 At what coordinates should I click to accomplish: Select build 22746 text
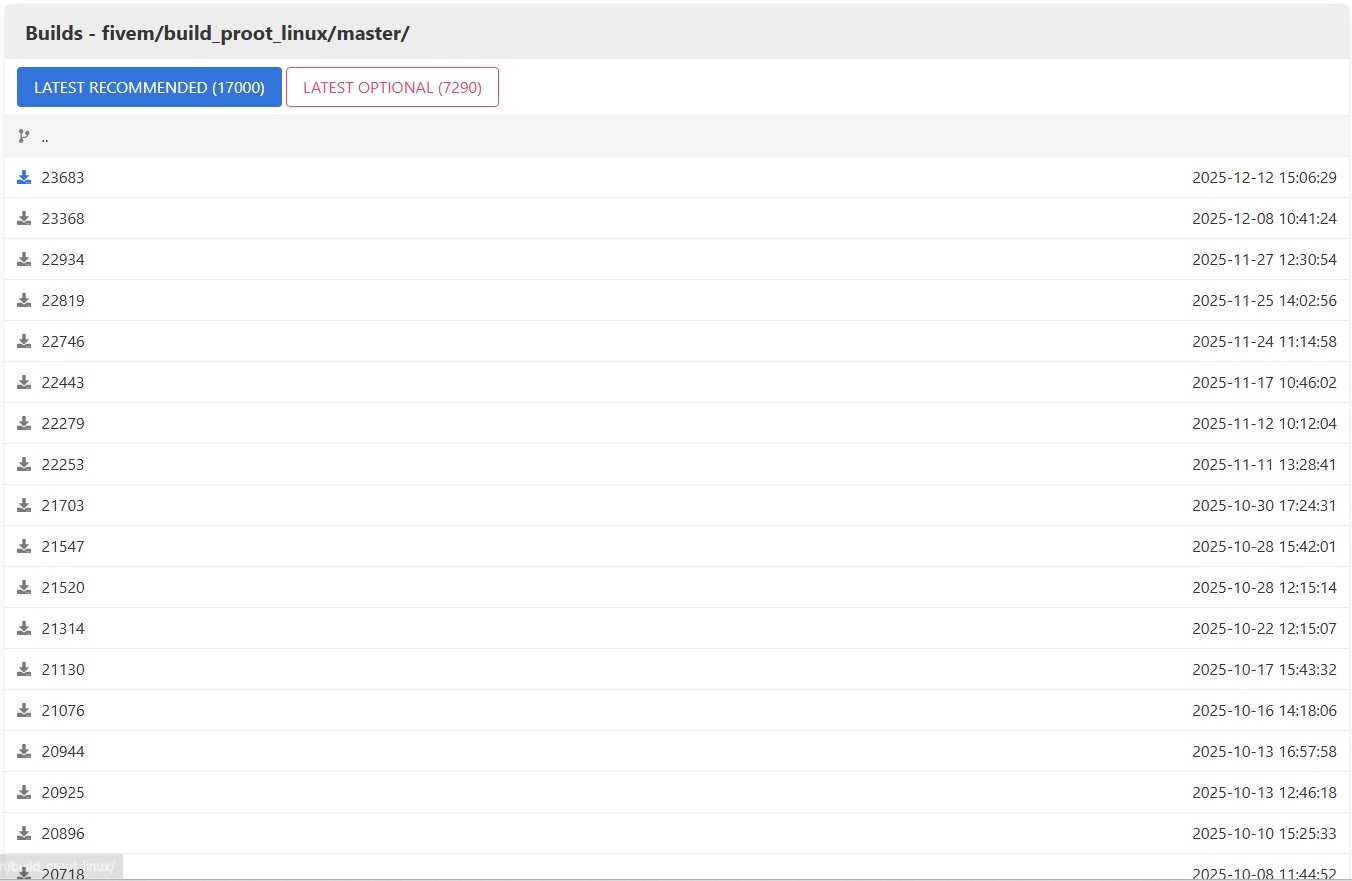[x=63, y=342]
